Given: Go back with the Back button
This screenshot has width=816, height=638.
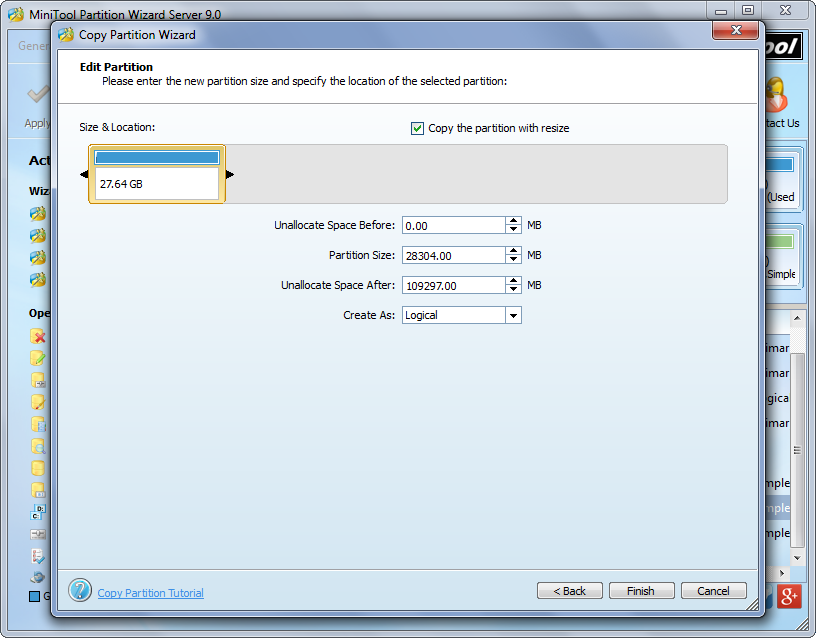Looking at the screenshot, I should (x=570, y=591).
